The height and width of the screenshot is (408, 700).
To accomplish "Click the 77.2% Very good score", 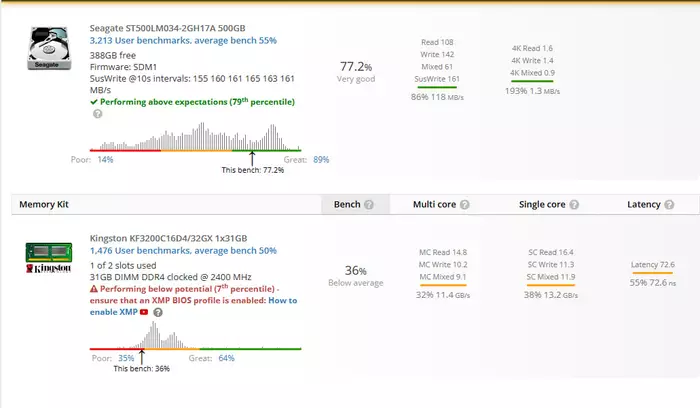I will [x=356, y=72].
